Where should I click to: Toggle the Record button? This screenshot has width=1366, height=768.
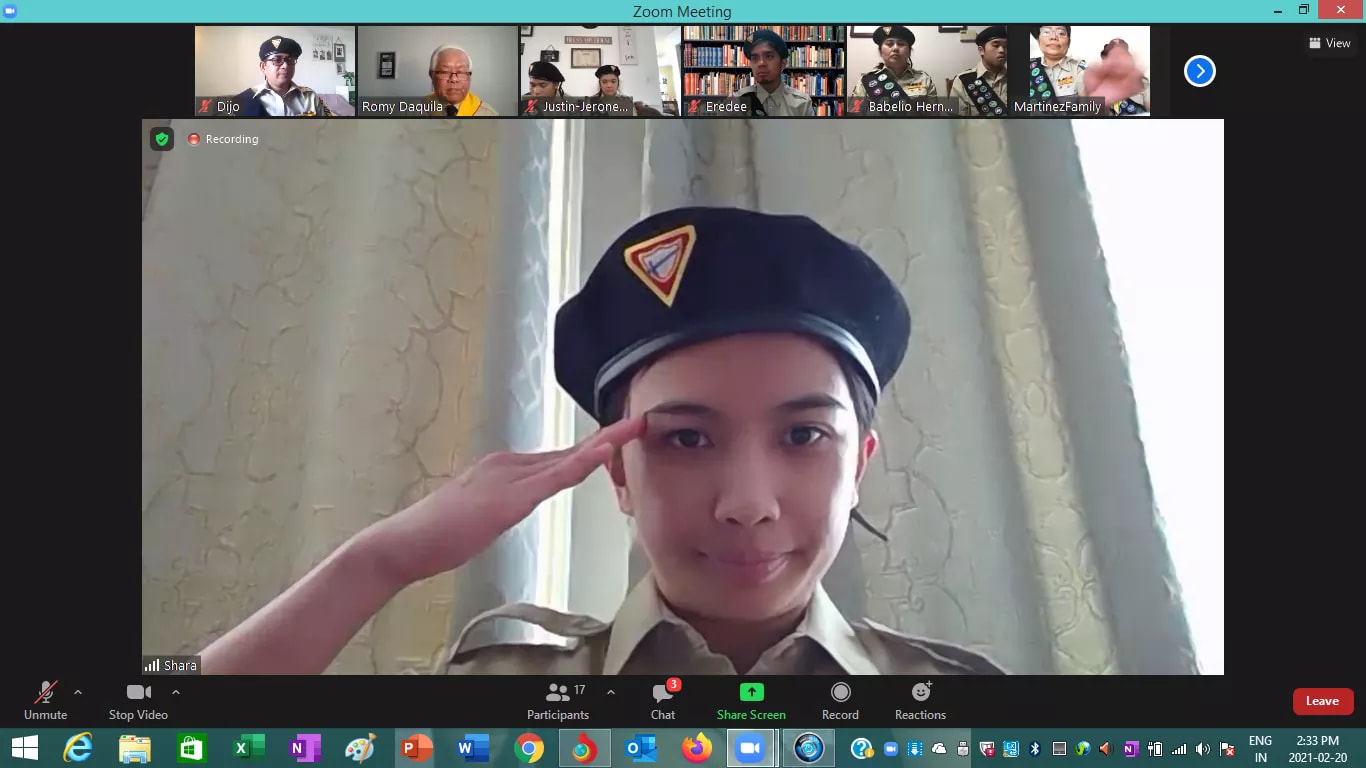pos(840,700)
